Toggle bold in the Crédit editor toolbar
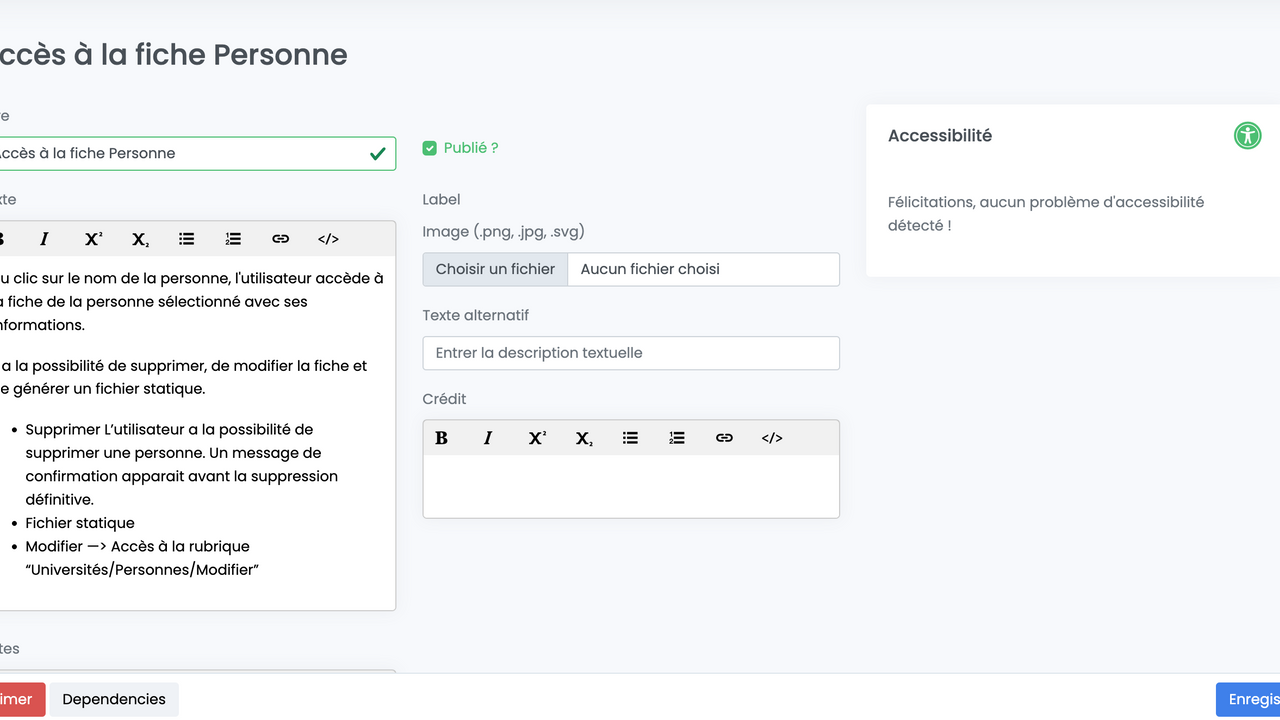 [x=441, y=438]
